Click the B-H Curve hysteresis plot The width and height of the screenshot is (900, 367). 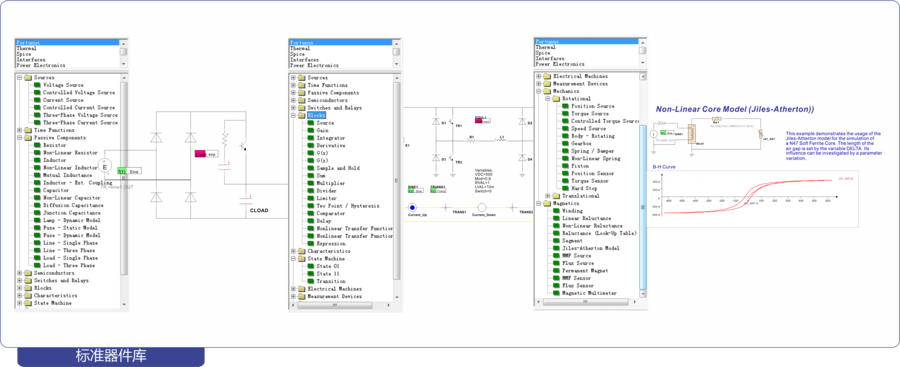(752, 198)
